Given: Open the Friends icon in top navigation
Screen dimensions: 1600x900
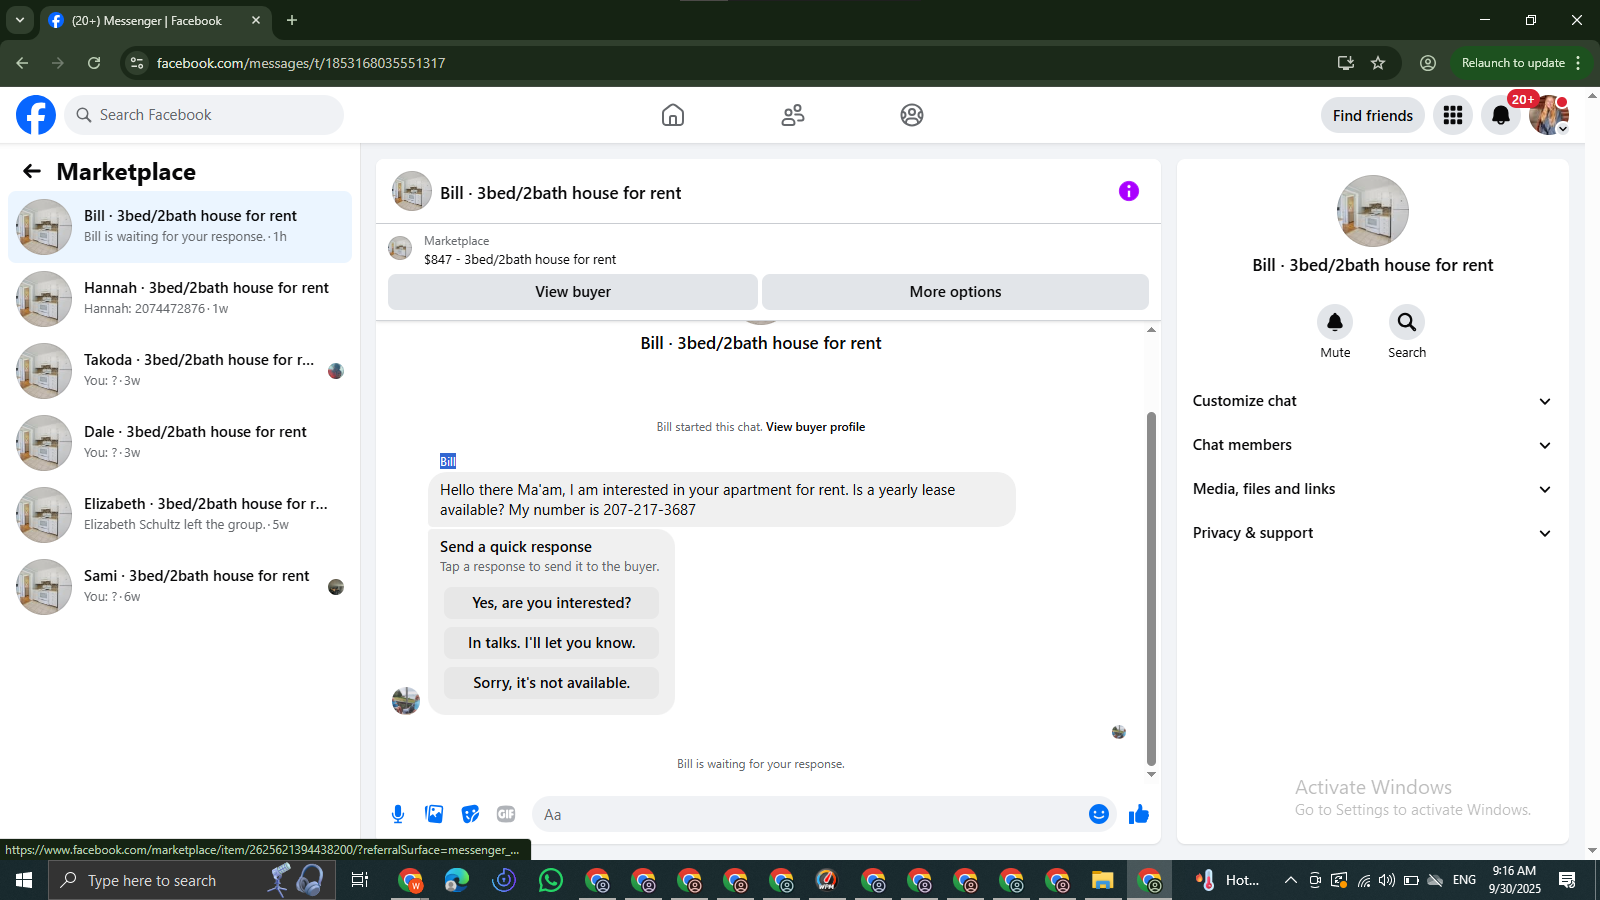Looking at the screenshot, I should (793, 115).
